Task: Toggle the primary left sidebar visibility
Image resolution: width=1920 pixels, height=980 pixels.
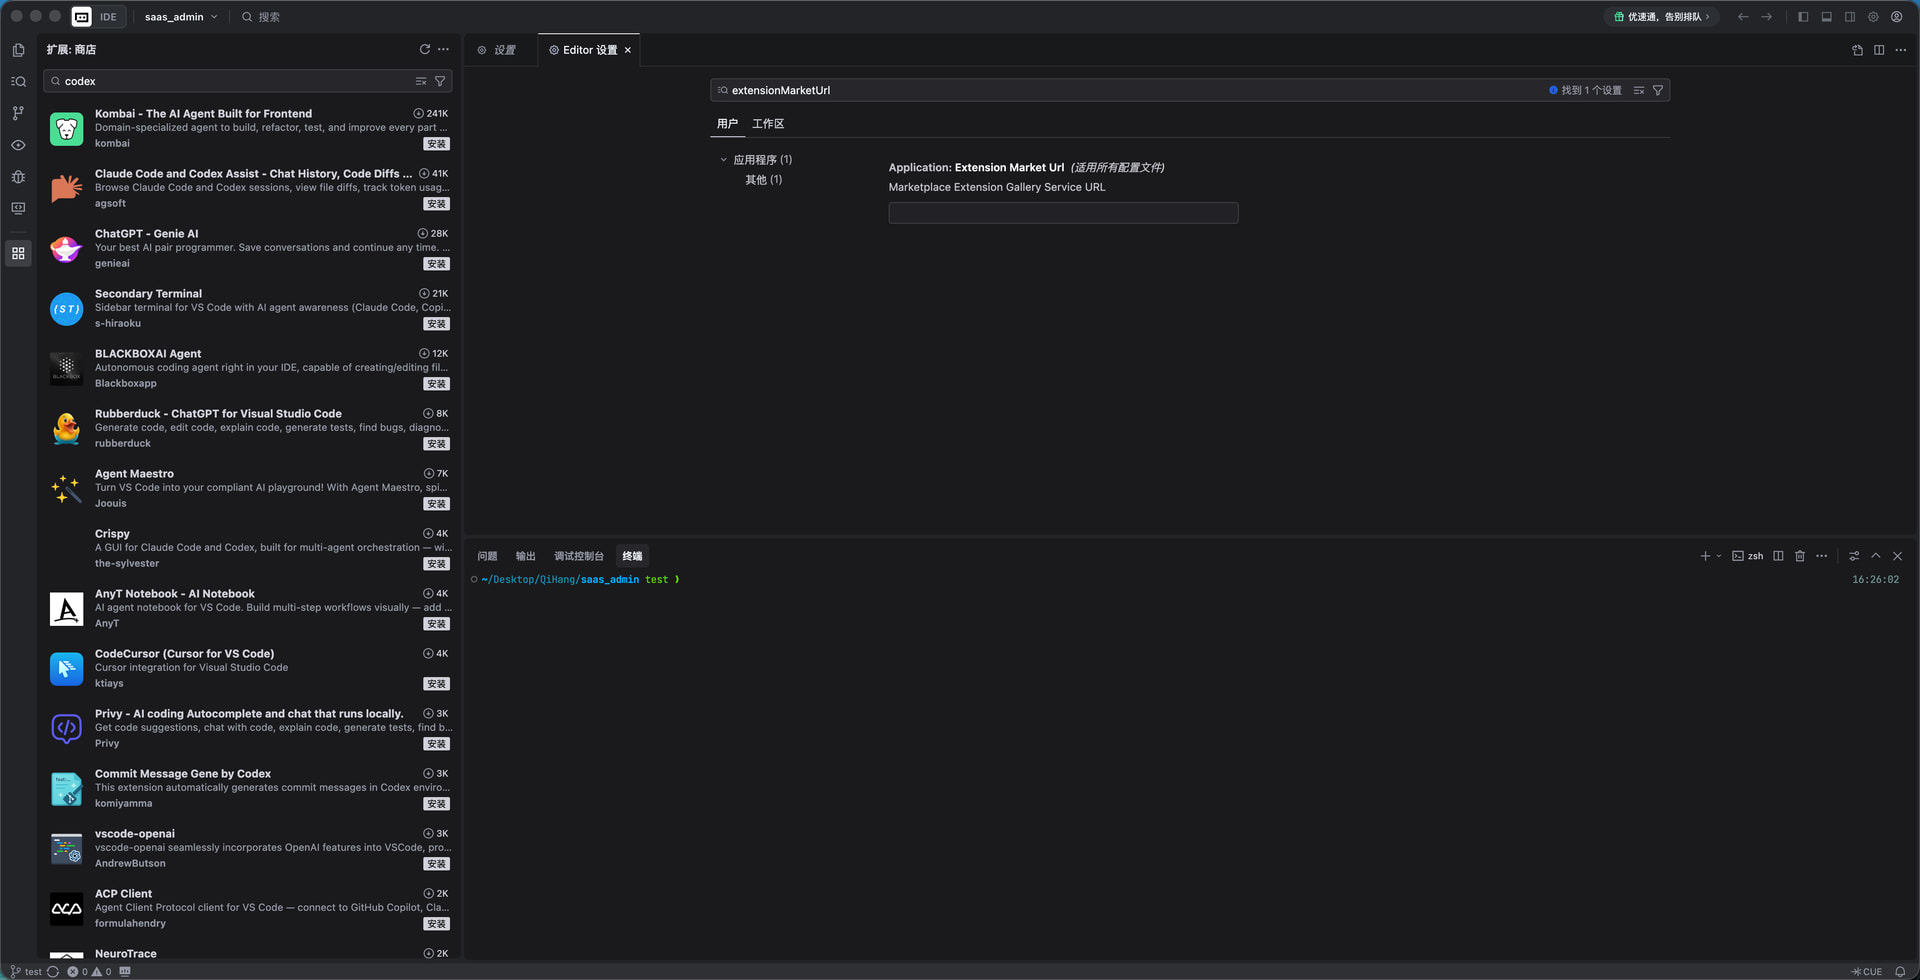Action: (1803, 17)
